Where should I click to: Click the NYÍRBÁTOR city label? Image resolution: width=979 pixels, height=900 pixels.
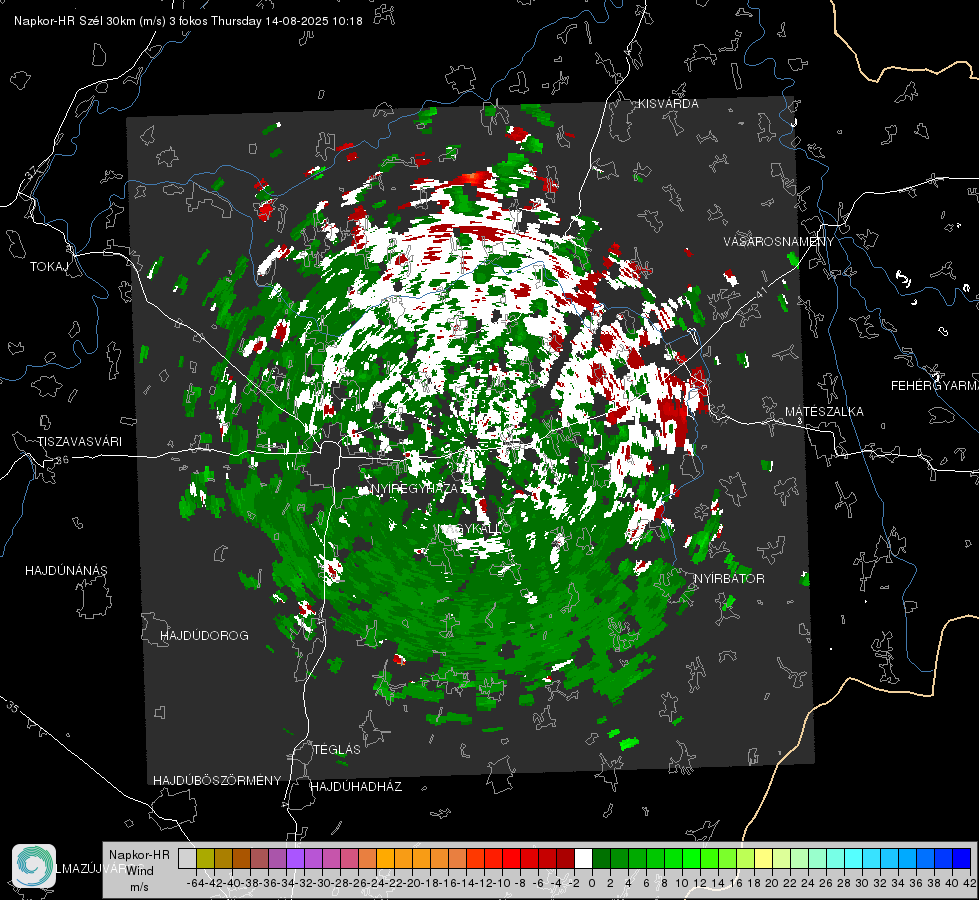tap(729, 578)
